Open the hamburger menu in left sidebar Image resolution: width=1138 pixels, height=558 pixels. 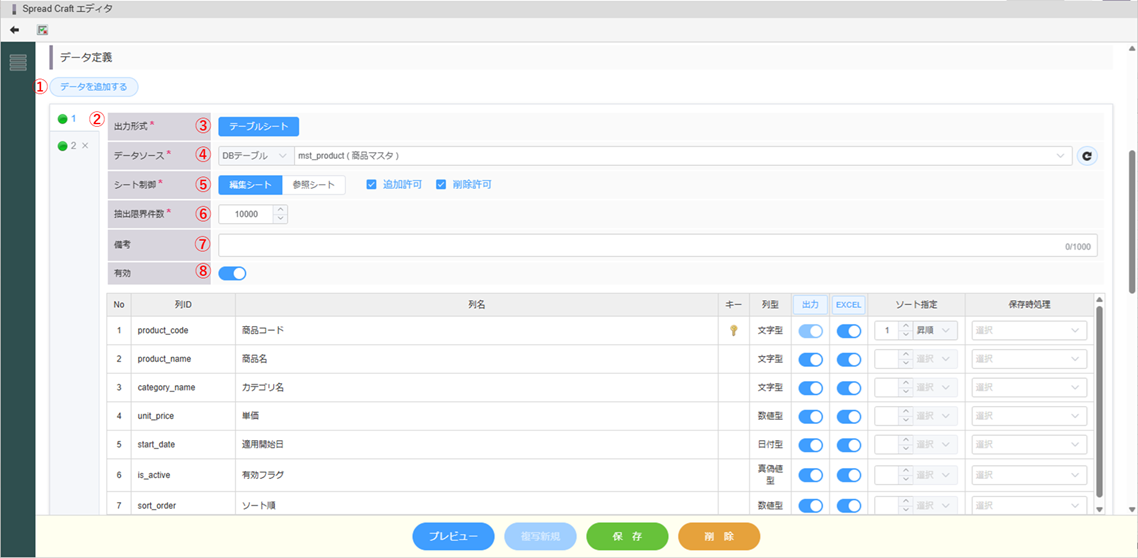click(18, 63)
